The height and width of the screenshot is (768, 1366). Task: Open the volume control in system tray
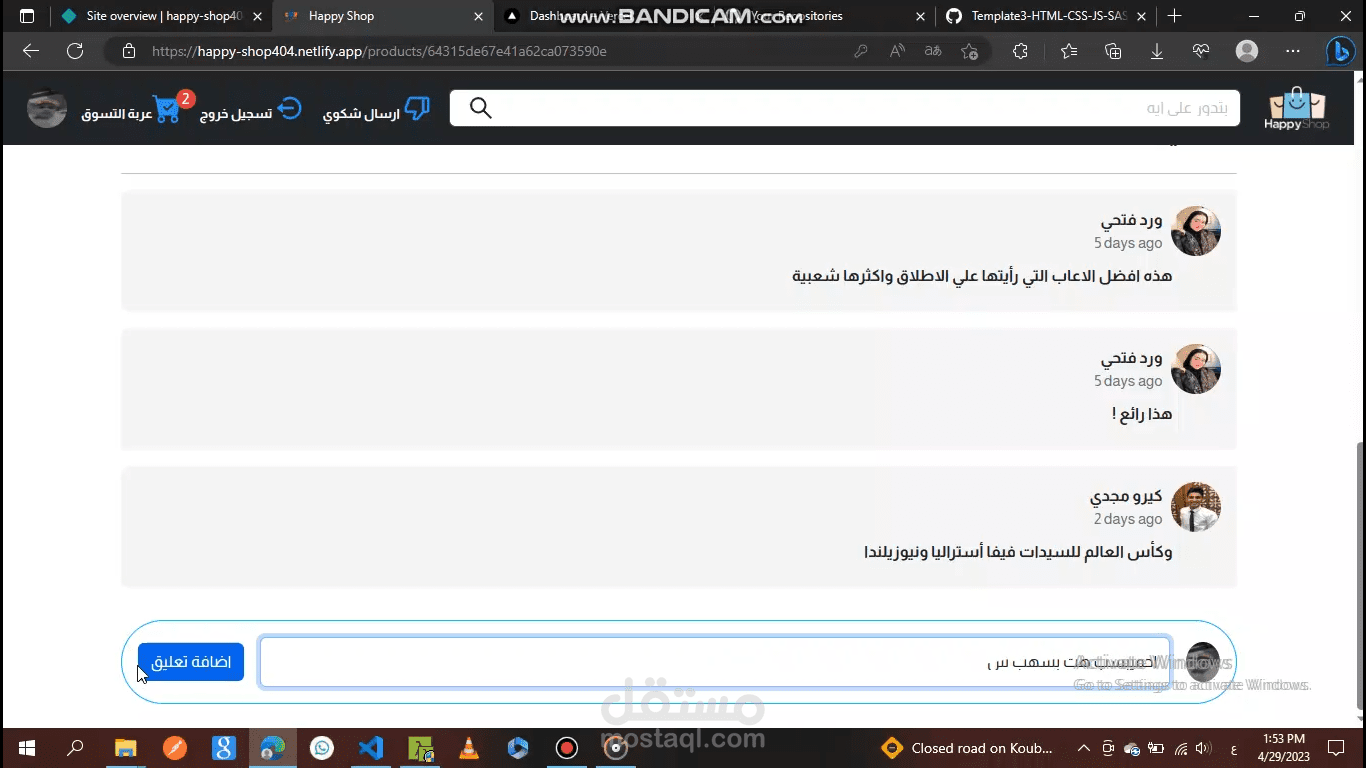tap(1203, 748)
